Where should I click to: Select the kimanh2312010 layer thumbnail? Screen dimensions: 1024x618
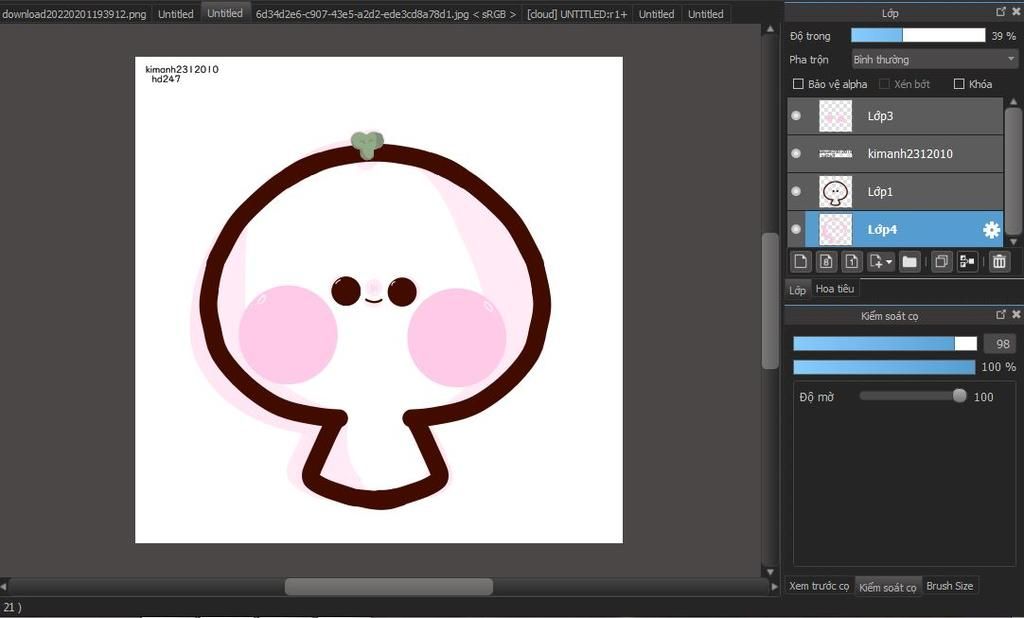point(835,154)
